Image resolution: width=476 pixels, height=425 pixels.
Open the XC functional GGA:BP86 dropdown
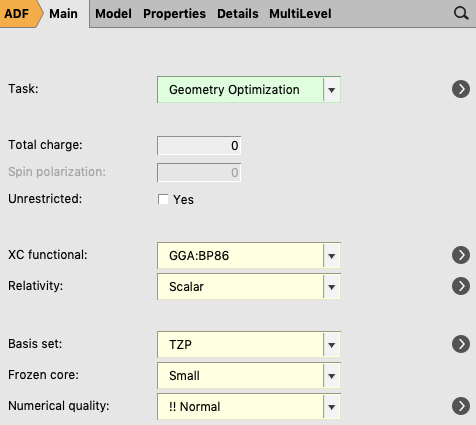[x=249, y=256]
